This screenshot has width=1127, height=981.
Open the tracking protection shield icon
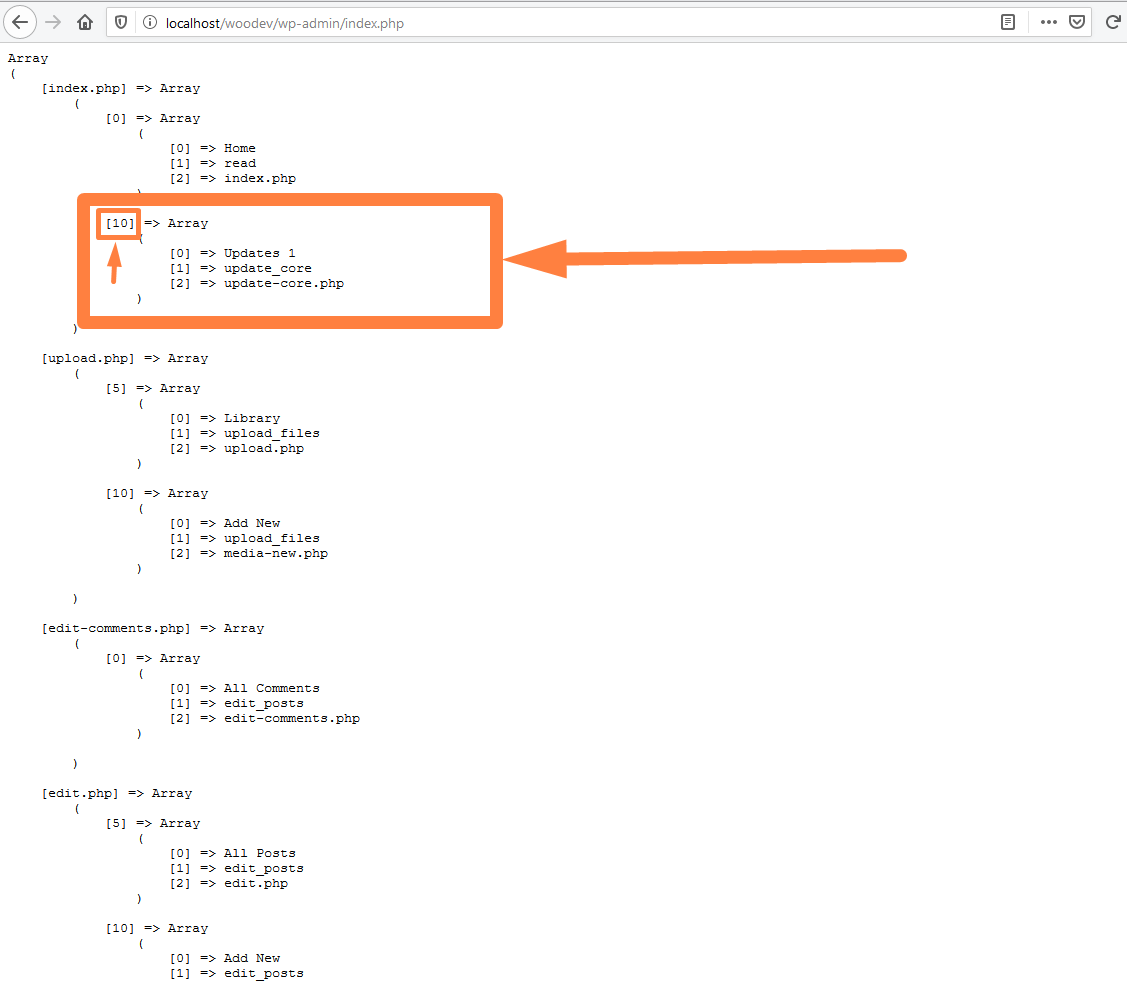[x=121, y=22]
